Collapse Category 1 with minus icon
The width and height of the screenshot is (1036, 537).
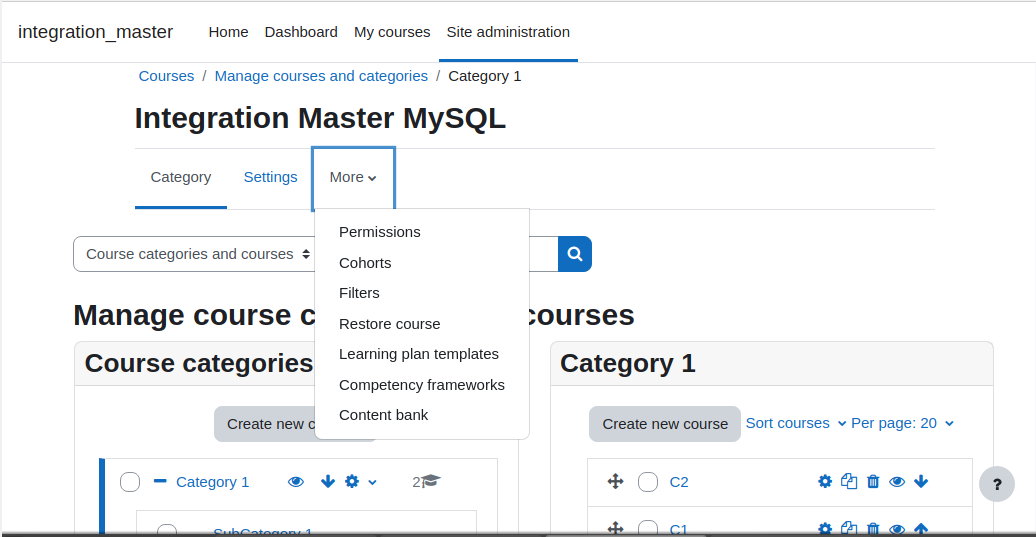point(160,481)
